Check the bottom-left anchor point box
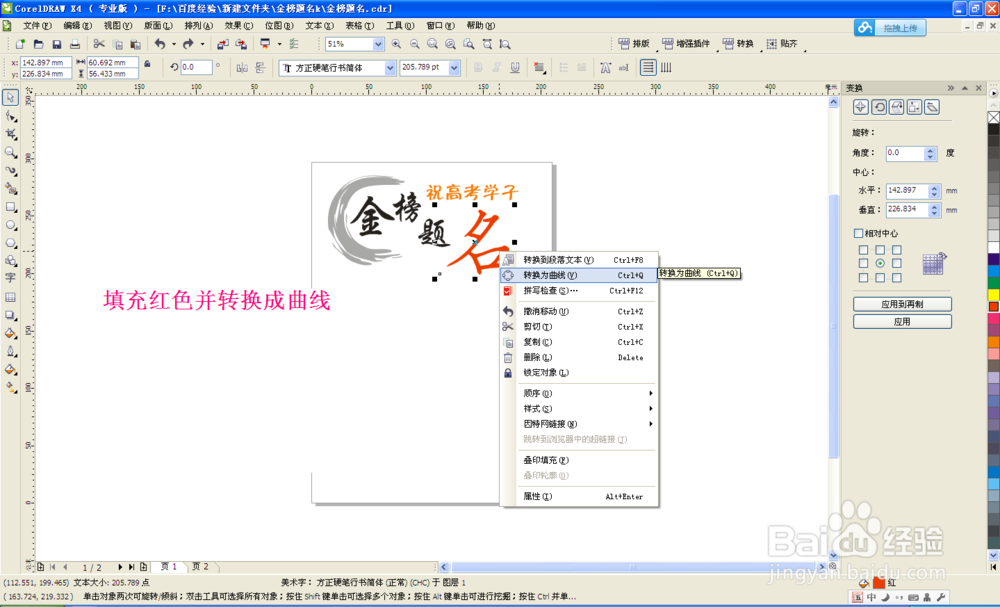 point(863,277)
